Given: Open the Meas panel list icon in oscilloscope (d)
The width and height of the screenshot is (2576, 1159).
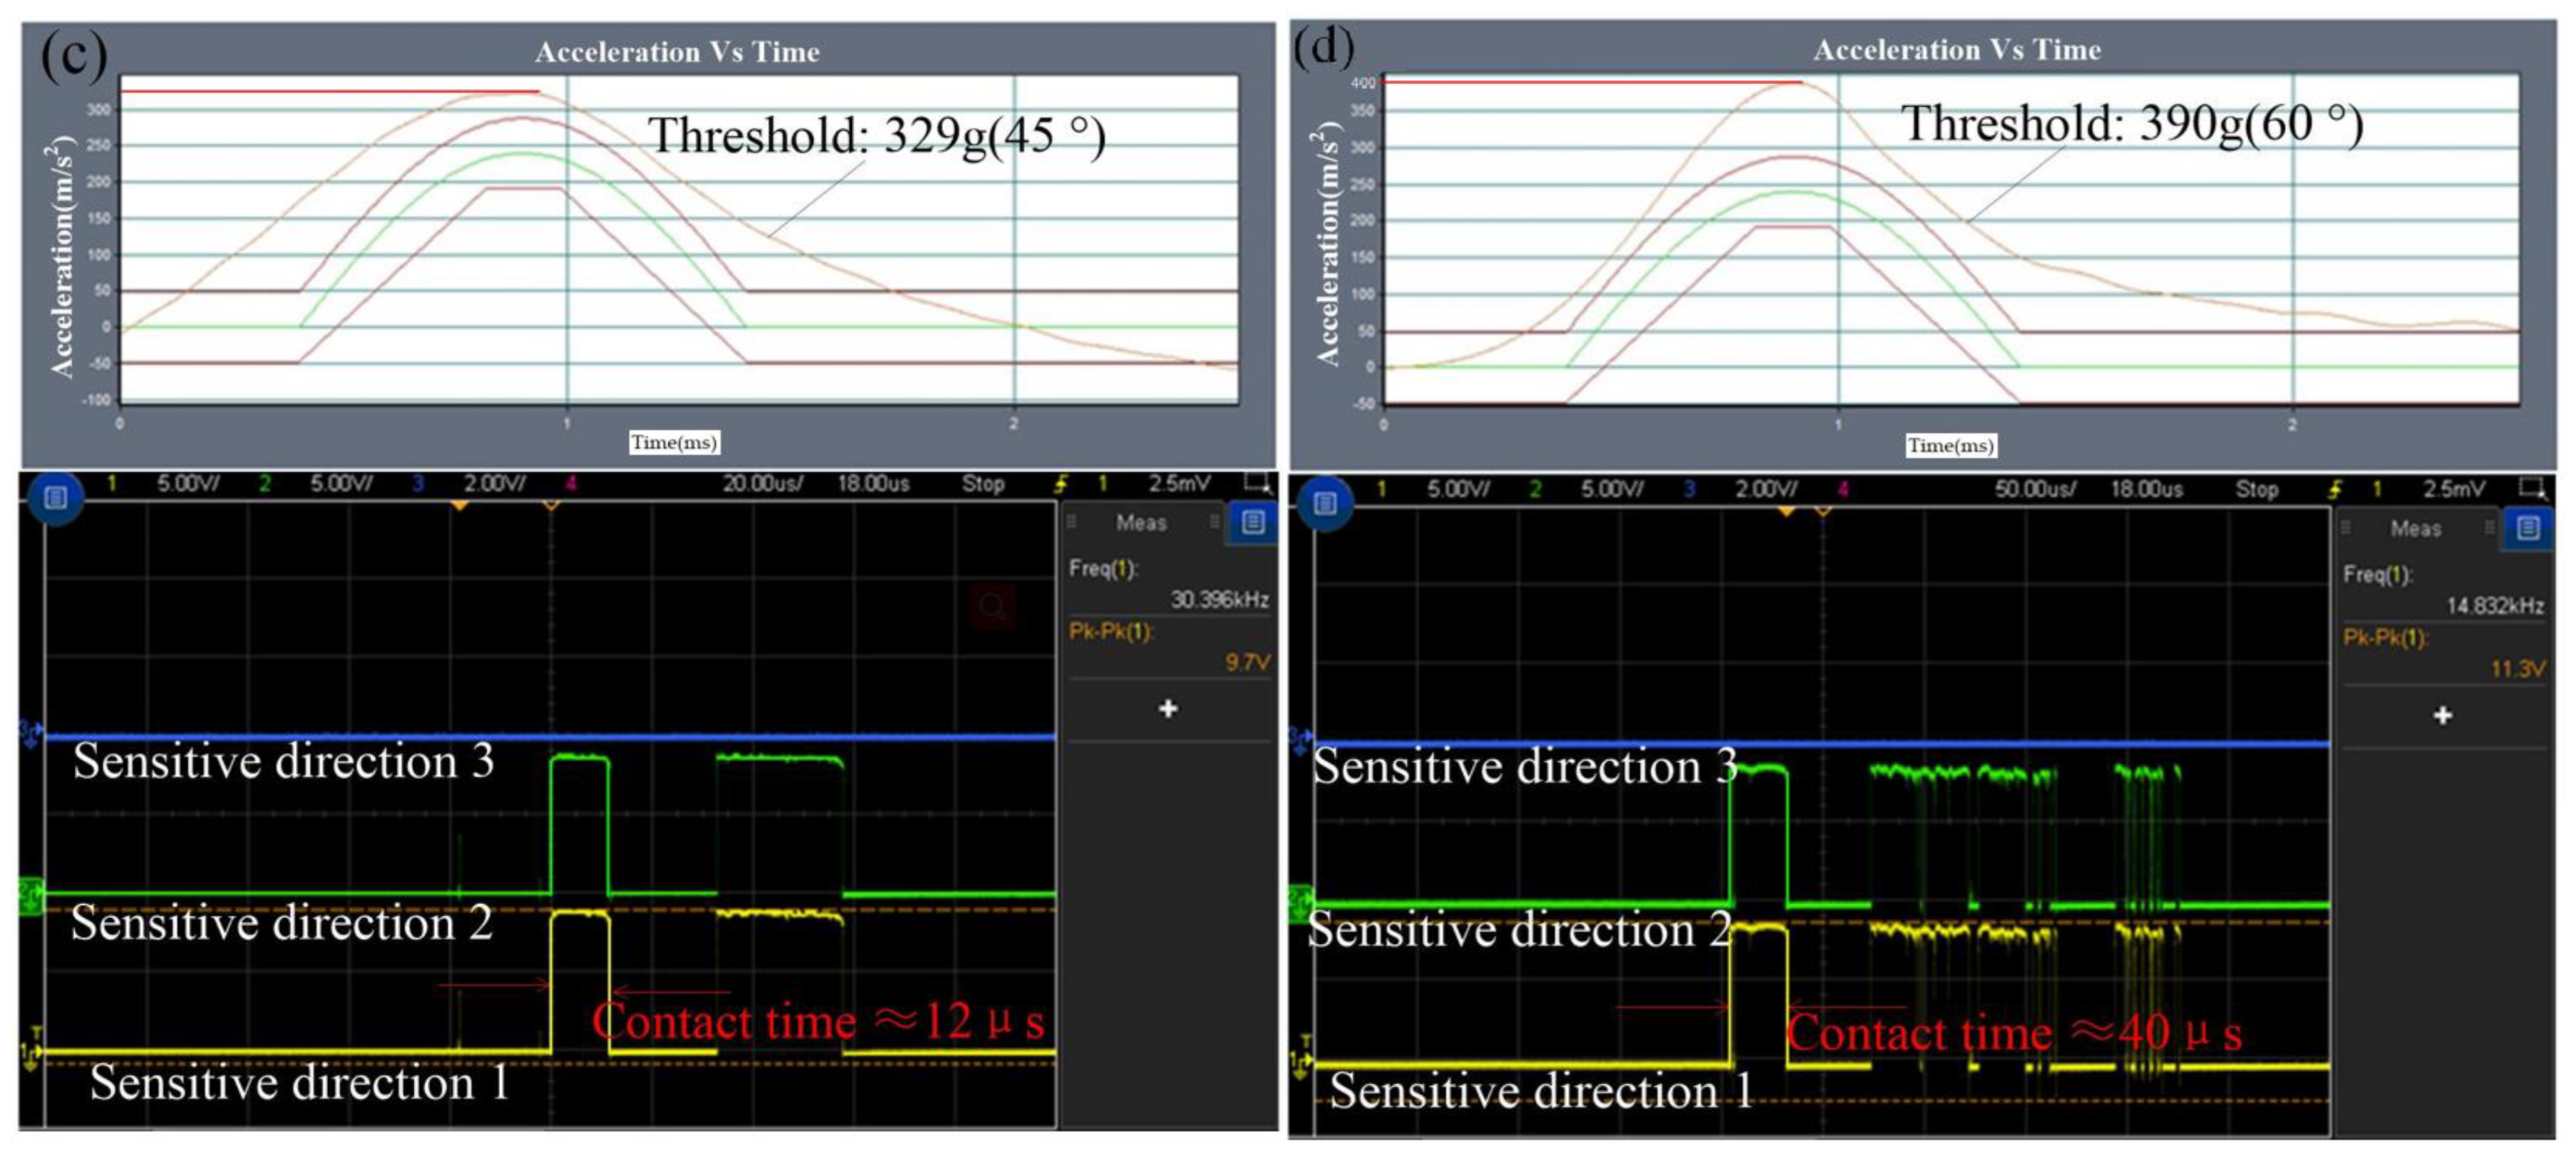Looking at the screenshot, I should pyautogui.click(x=2528, y=528).
